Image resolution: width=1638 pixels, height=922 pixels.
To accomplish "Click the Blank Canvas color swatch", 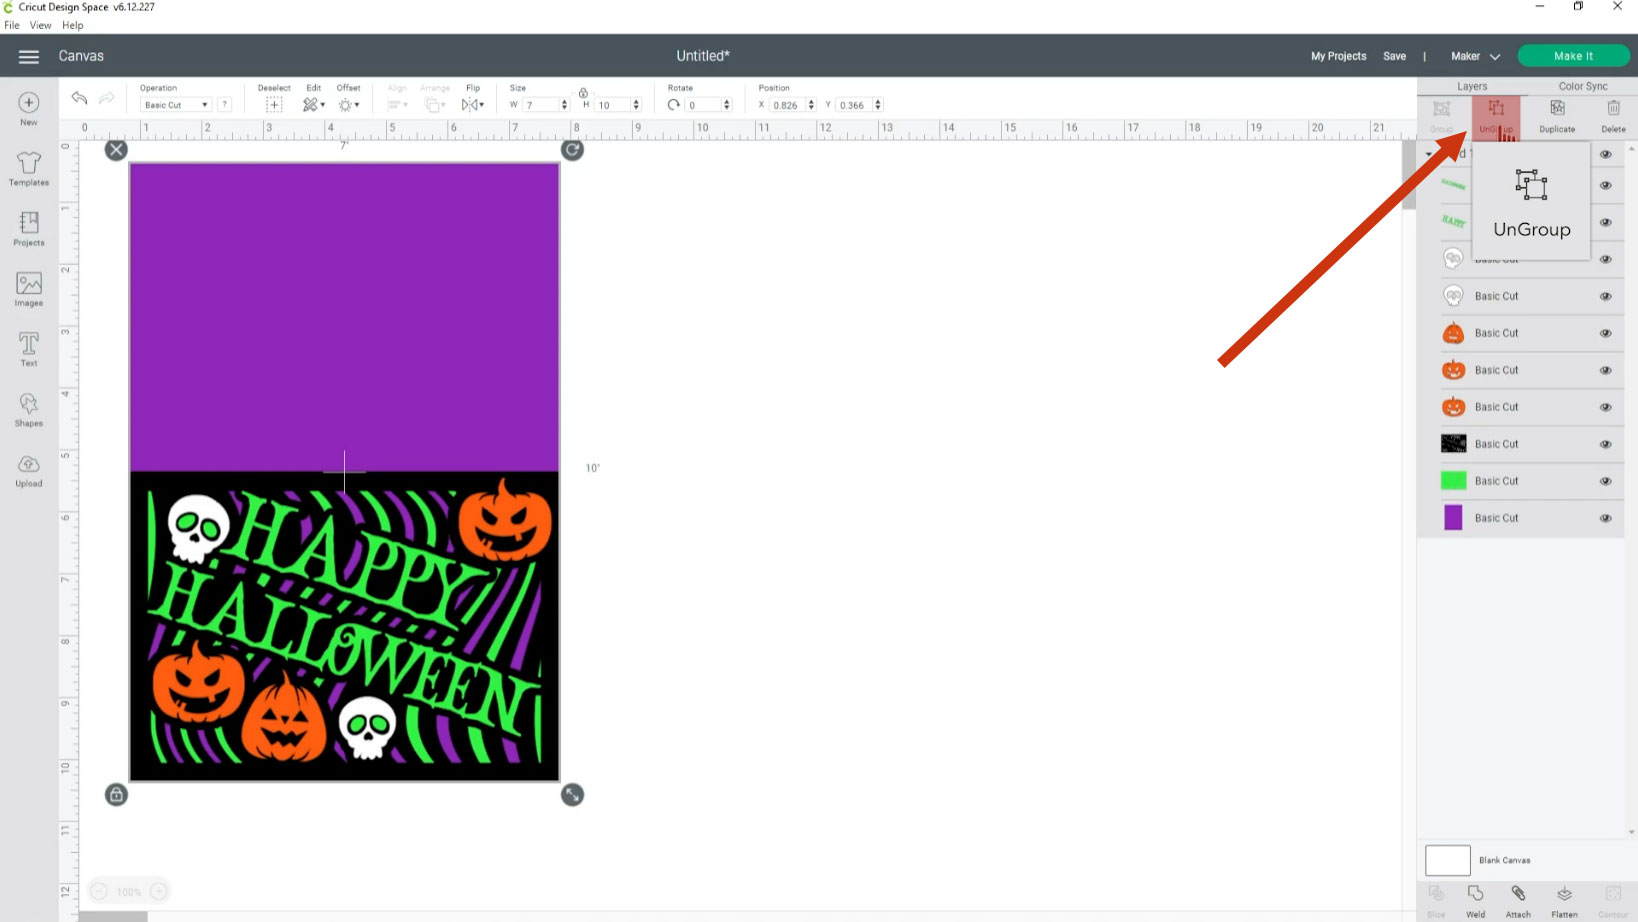I will [1447, 860].
